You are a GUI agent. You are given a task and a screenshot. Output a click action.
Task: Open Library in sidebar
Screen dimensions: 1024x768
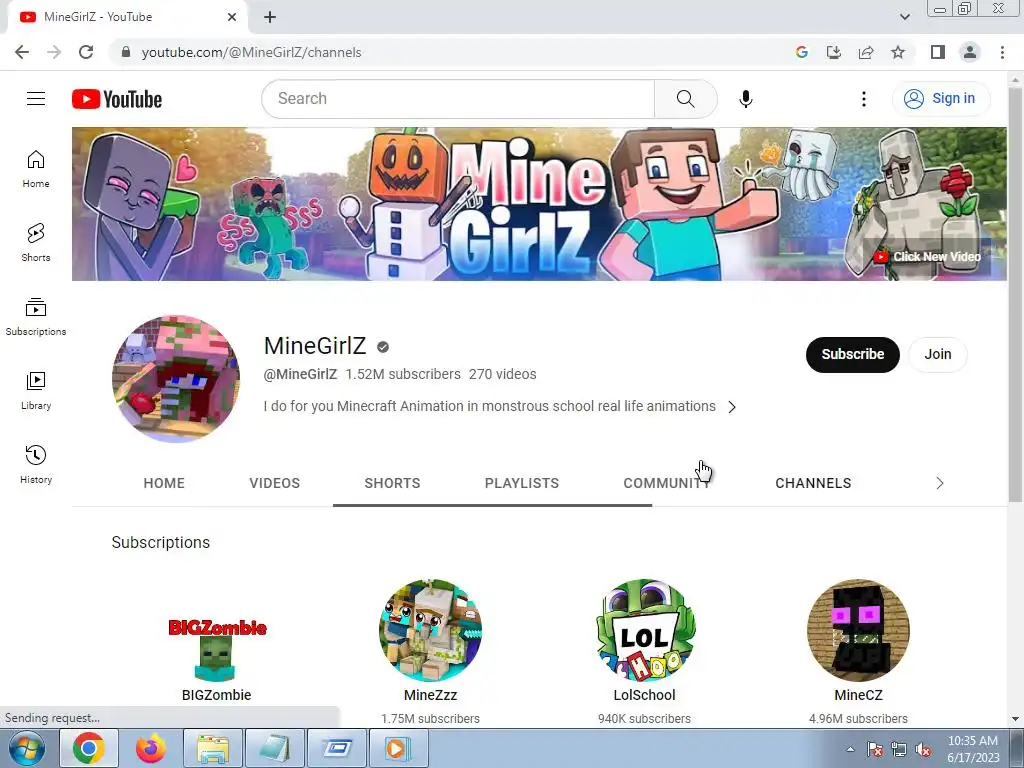tap(36, 391)
